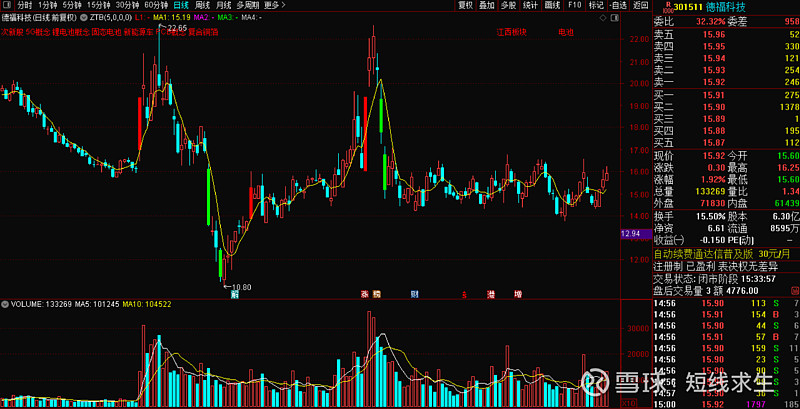Open F10 company info
Viewport: 800px width, 409px height.
(x=574, y=6)
